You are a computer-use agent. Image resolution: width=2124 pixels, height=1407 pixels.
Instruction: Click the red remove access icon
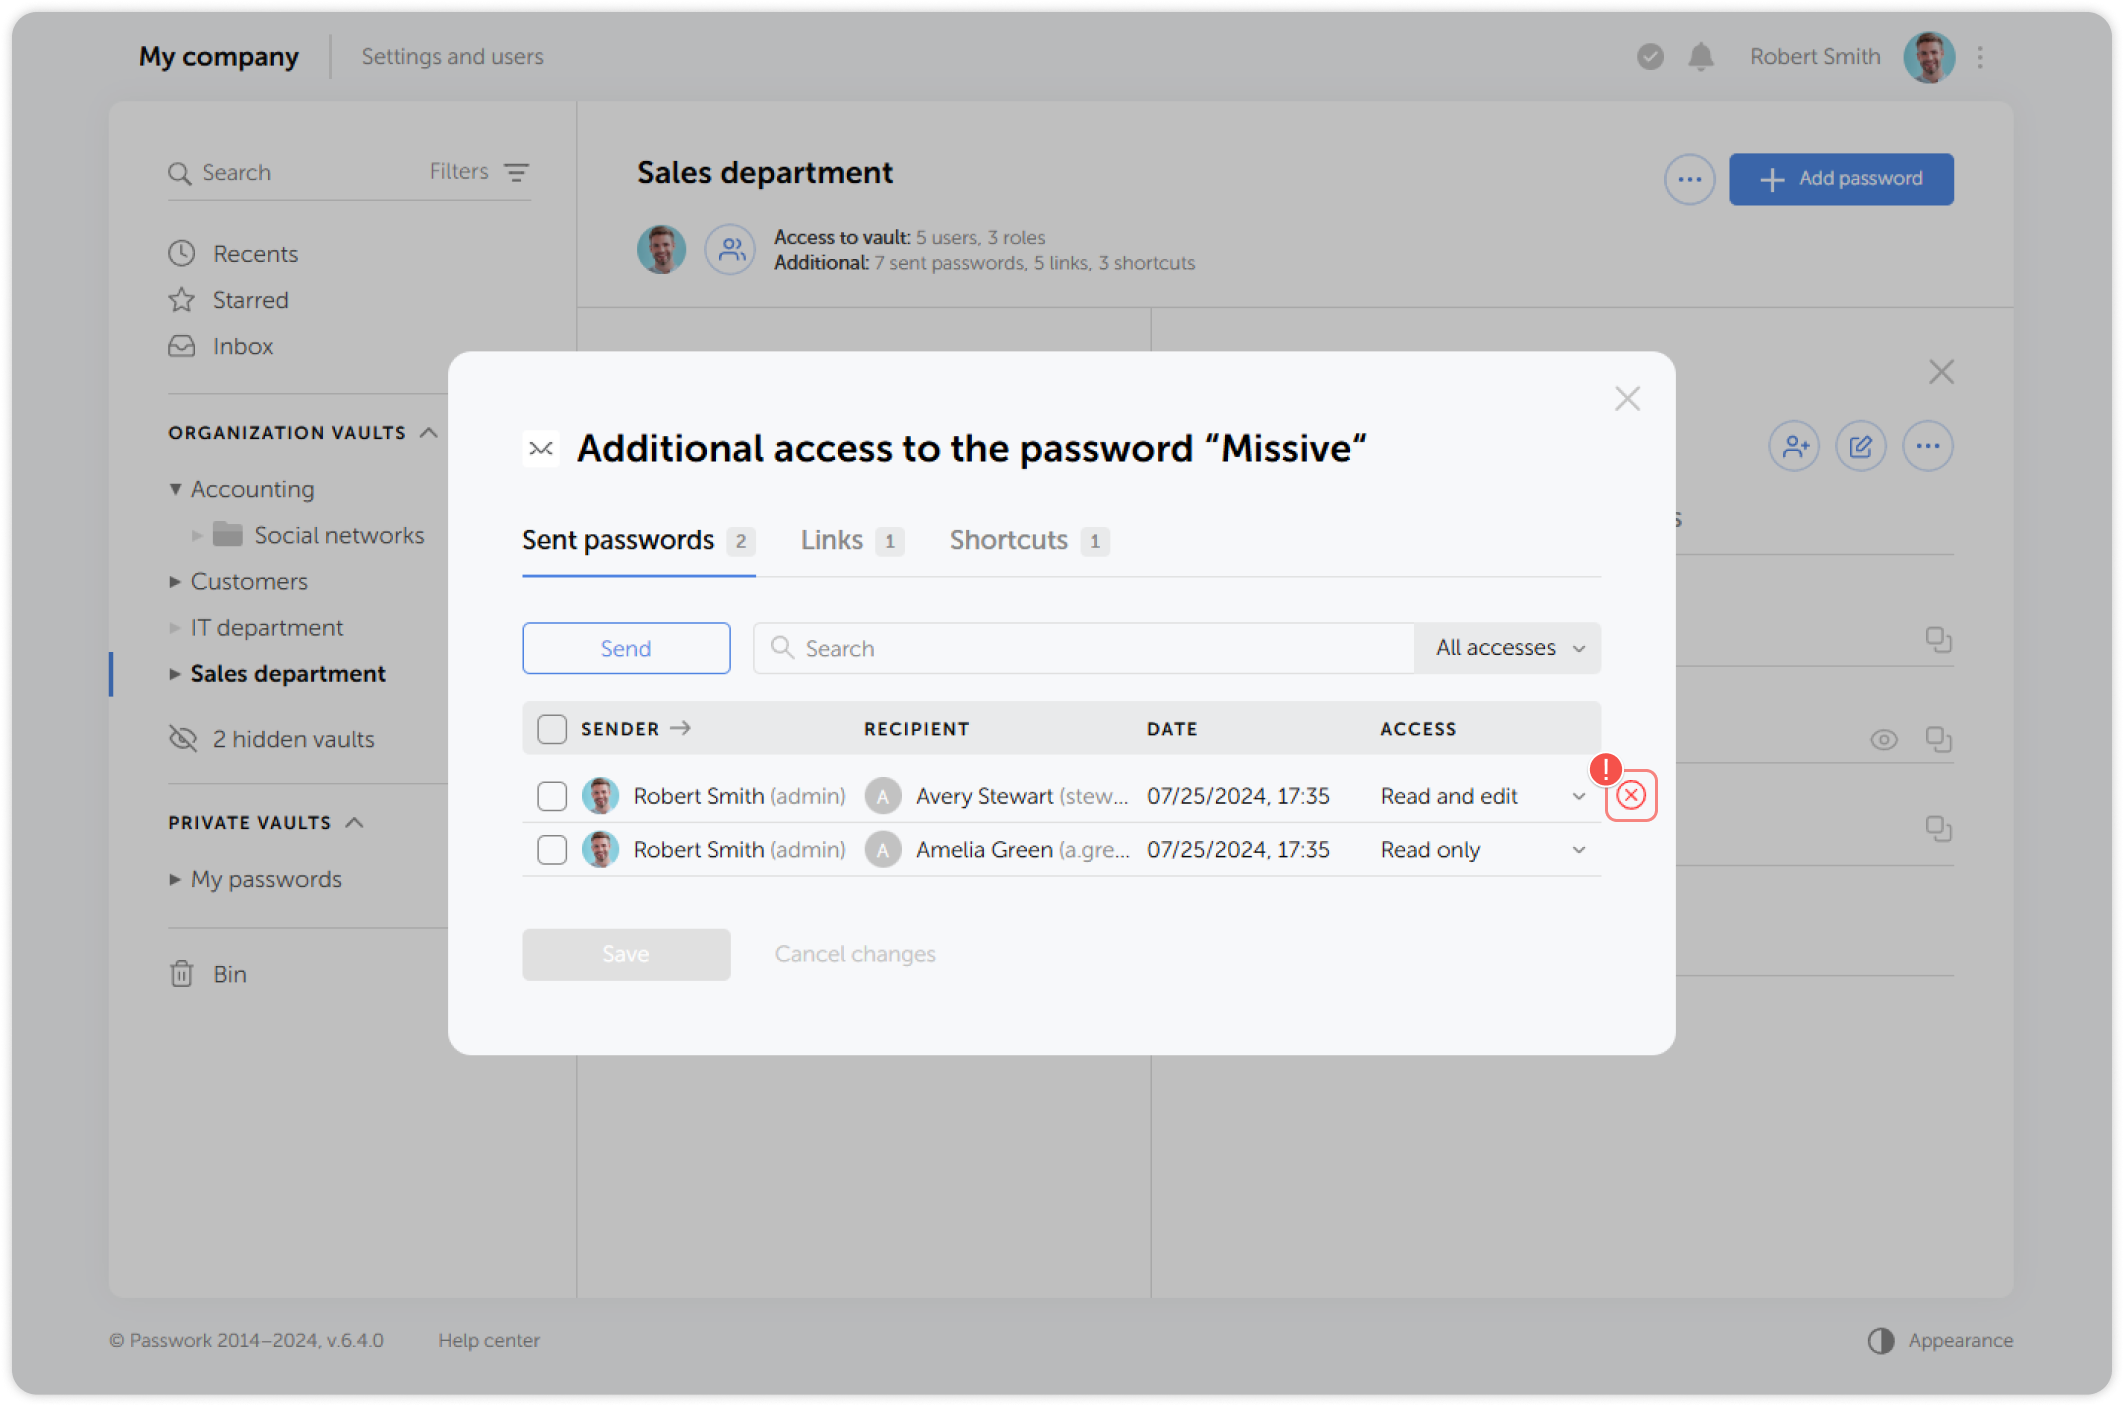tap(1631, 795)
